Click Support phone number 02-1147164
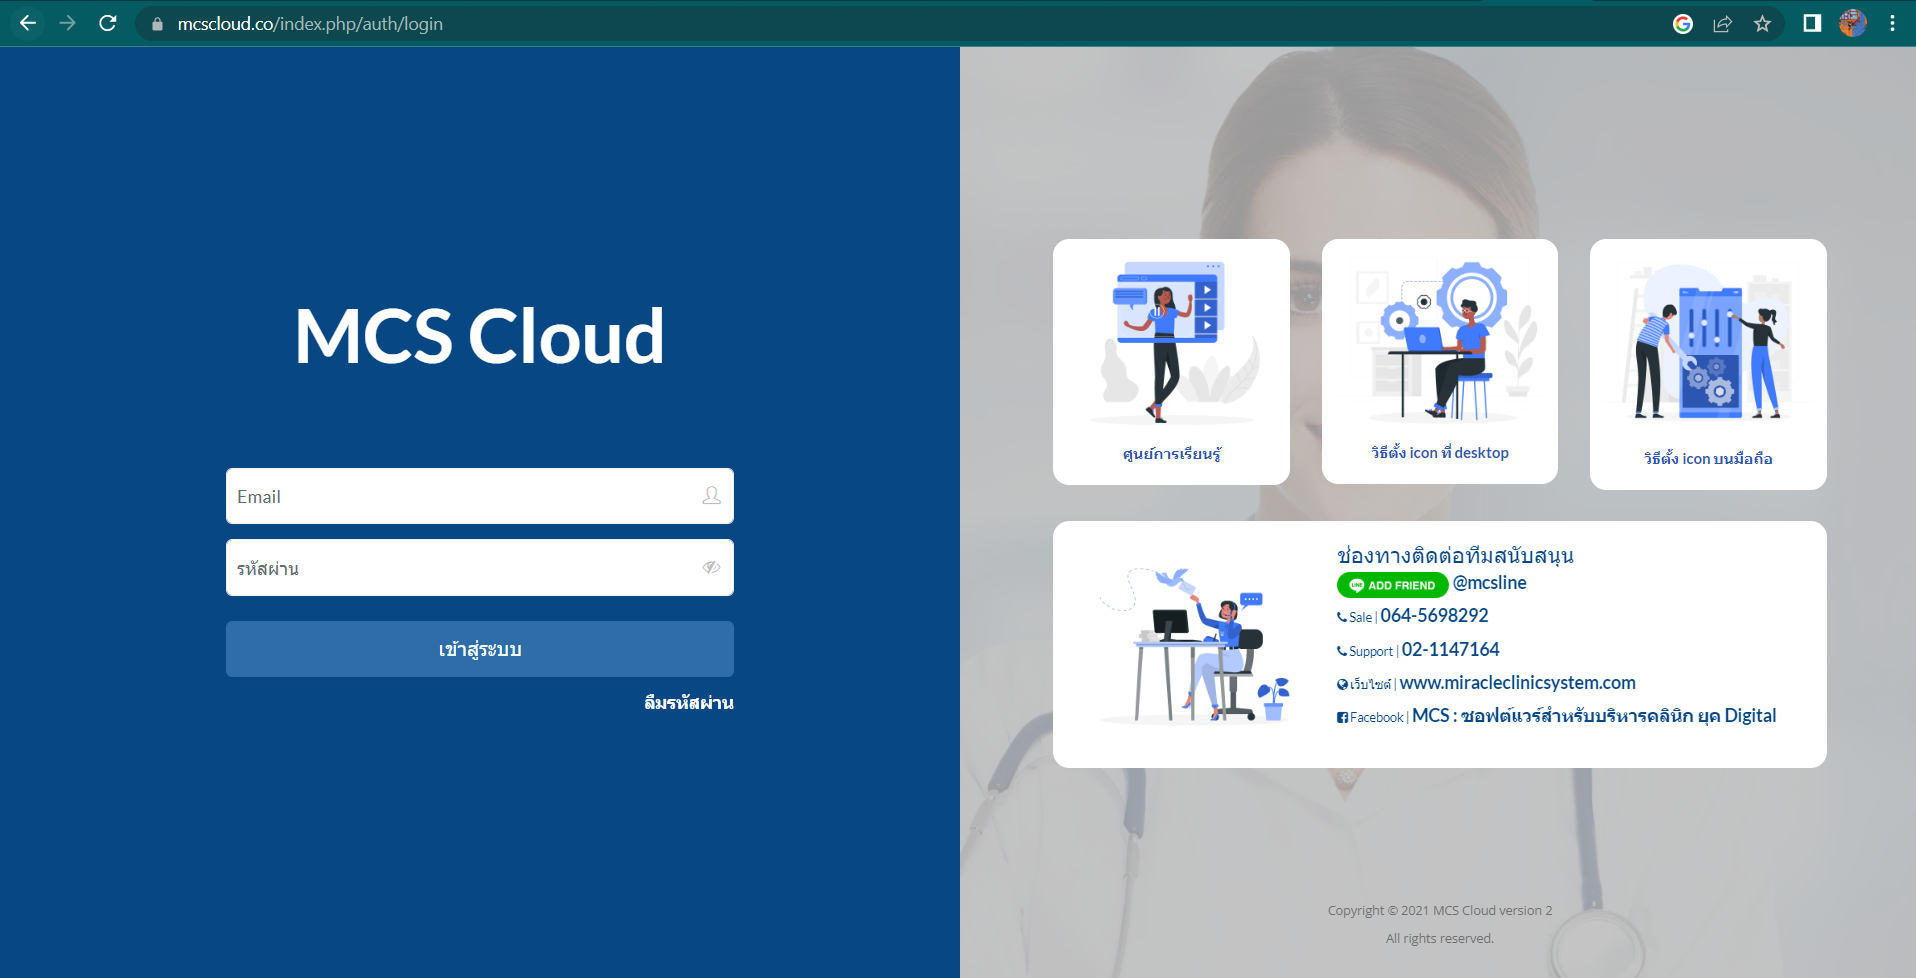 [x=1450, y=650]
